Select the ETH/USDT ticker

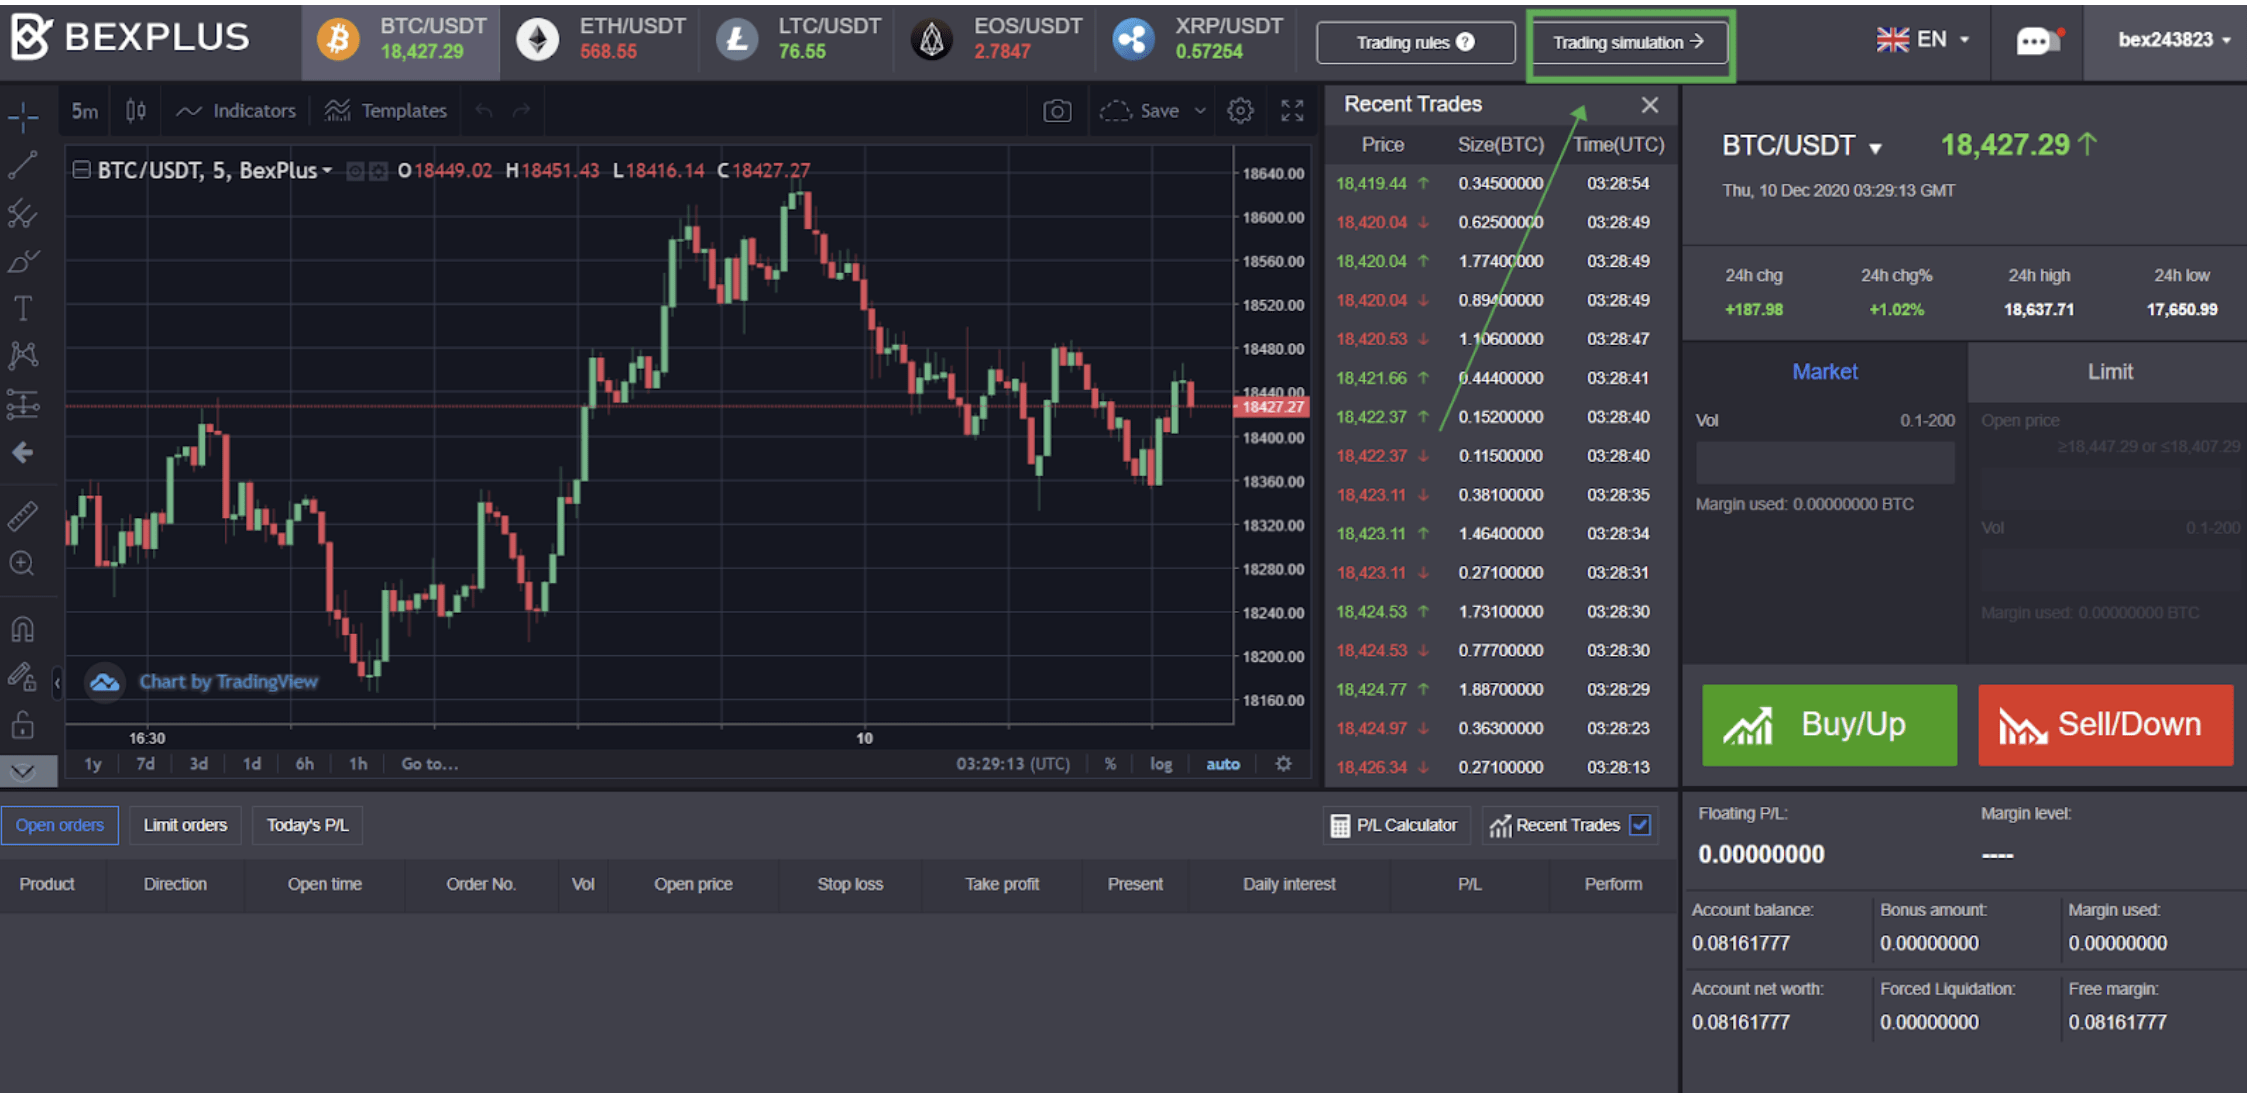601,39
